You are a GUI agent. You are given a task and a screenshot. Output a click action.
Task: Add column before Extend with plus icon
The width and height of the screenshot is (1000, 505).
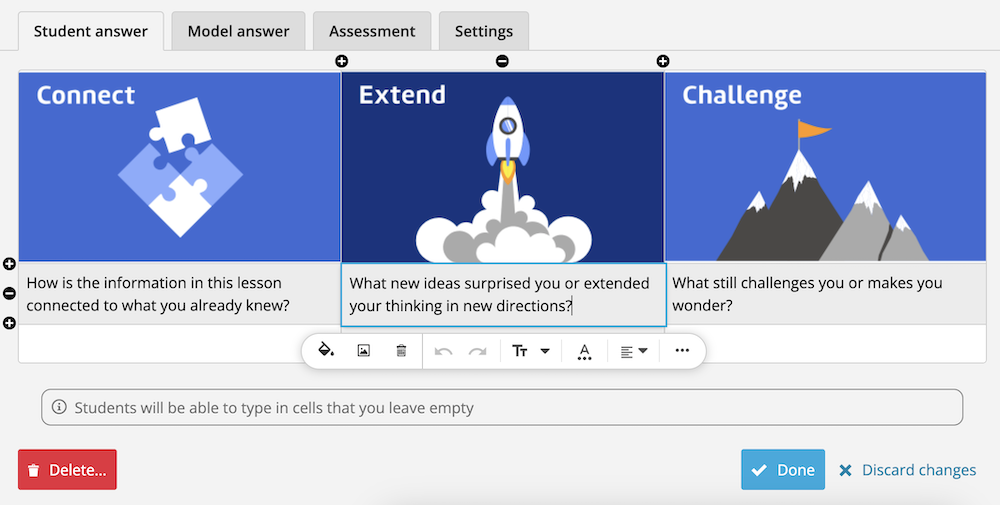tap(342, 61)
